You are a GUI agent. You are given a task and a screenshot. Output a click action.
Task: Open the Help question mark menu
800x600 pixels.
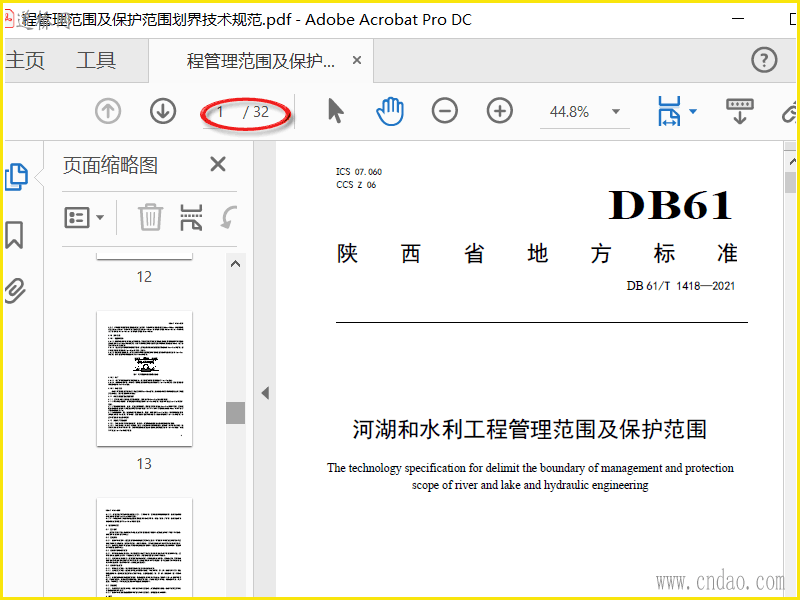(x=764, y=60)
